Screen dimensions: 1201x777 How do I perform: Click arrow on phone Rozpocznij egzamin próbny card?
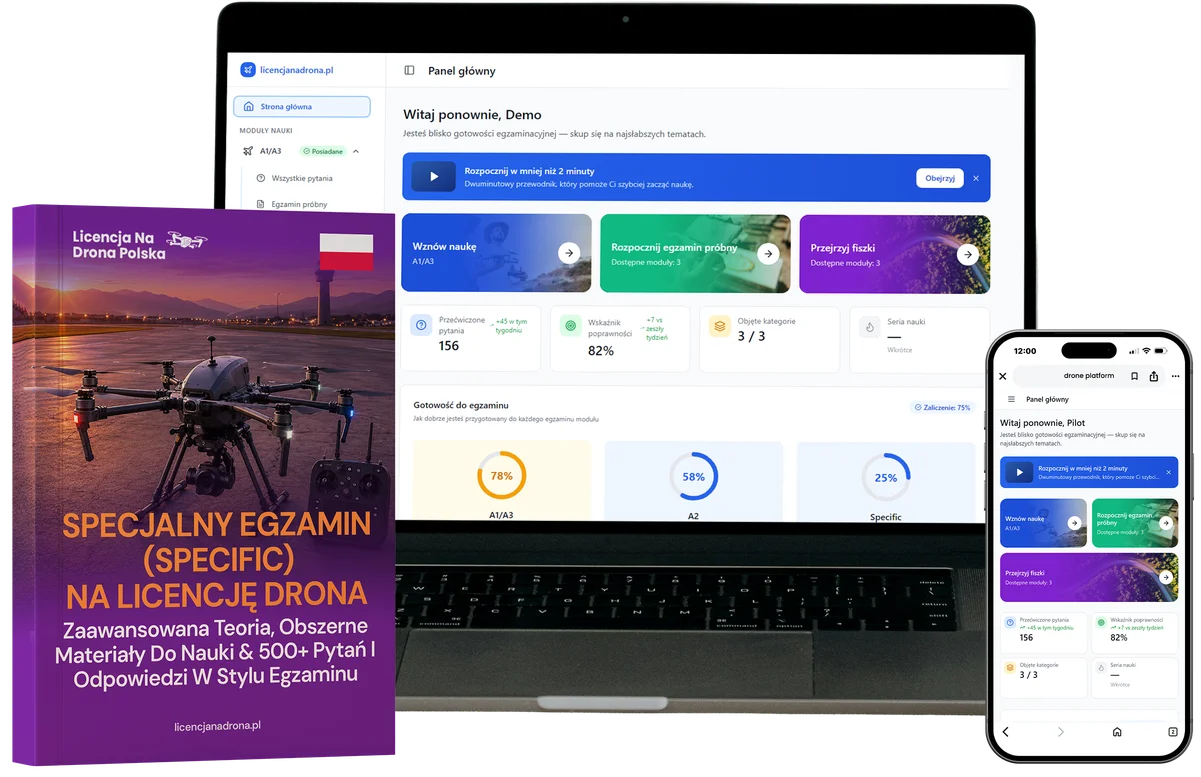[x=1165, y=523]
